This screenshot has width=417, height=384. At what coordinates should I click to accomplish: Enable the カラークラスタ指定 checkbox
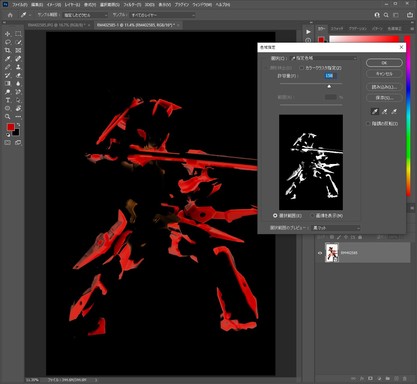tap(301, 68)
